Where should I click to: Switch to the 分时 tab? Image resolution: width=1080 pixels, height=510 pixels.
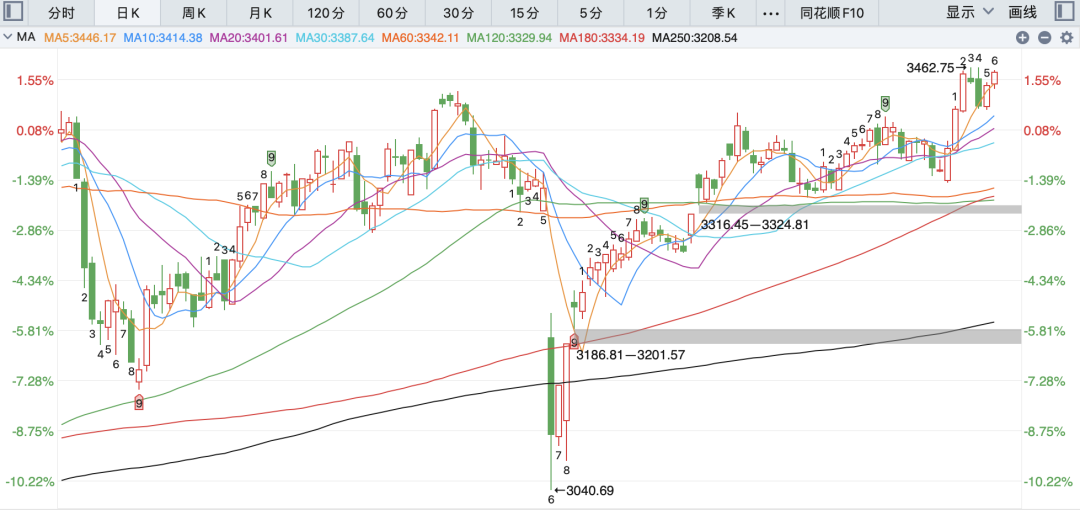coord(62,13)
